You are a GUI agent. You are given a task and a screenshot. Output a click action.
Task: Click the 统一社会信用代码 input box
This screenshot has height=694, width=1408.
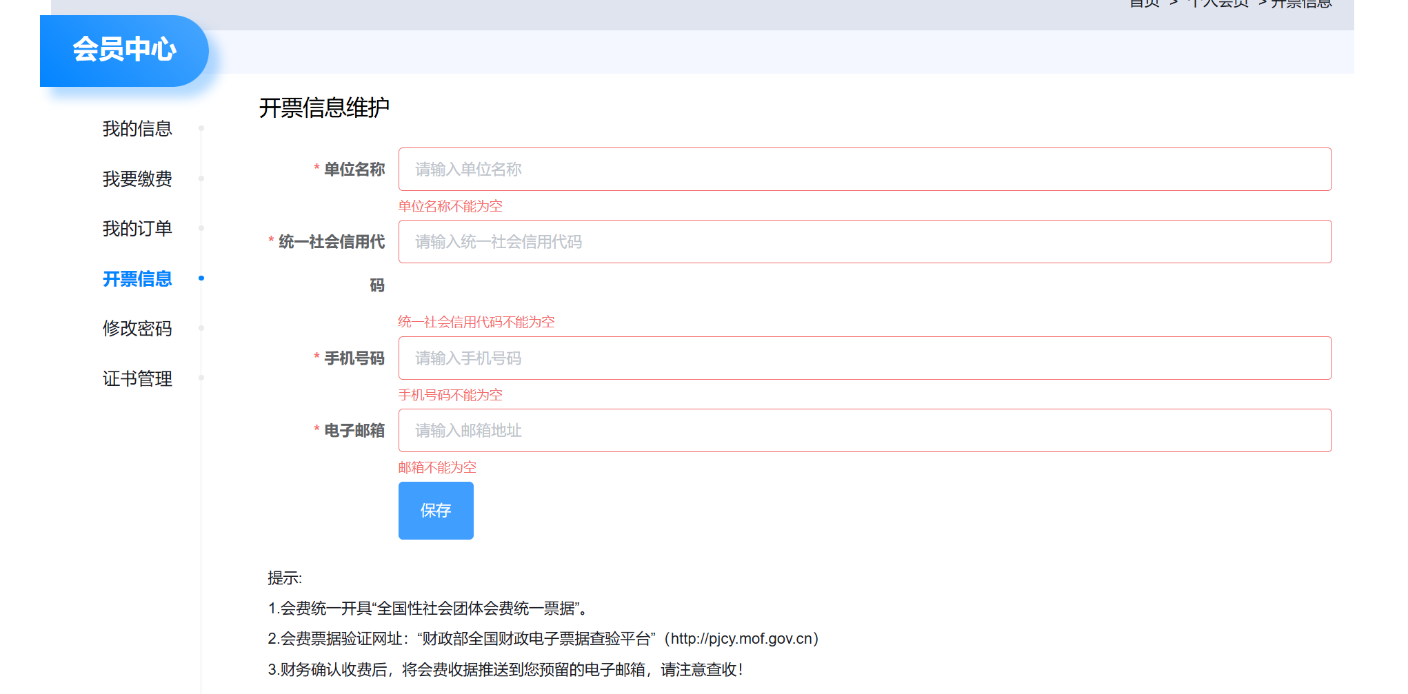point(865,242)
